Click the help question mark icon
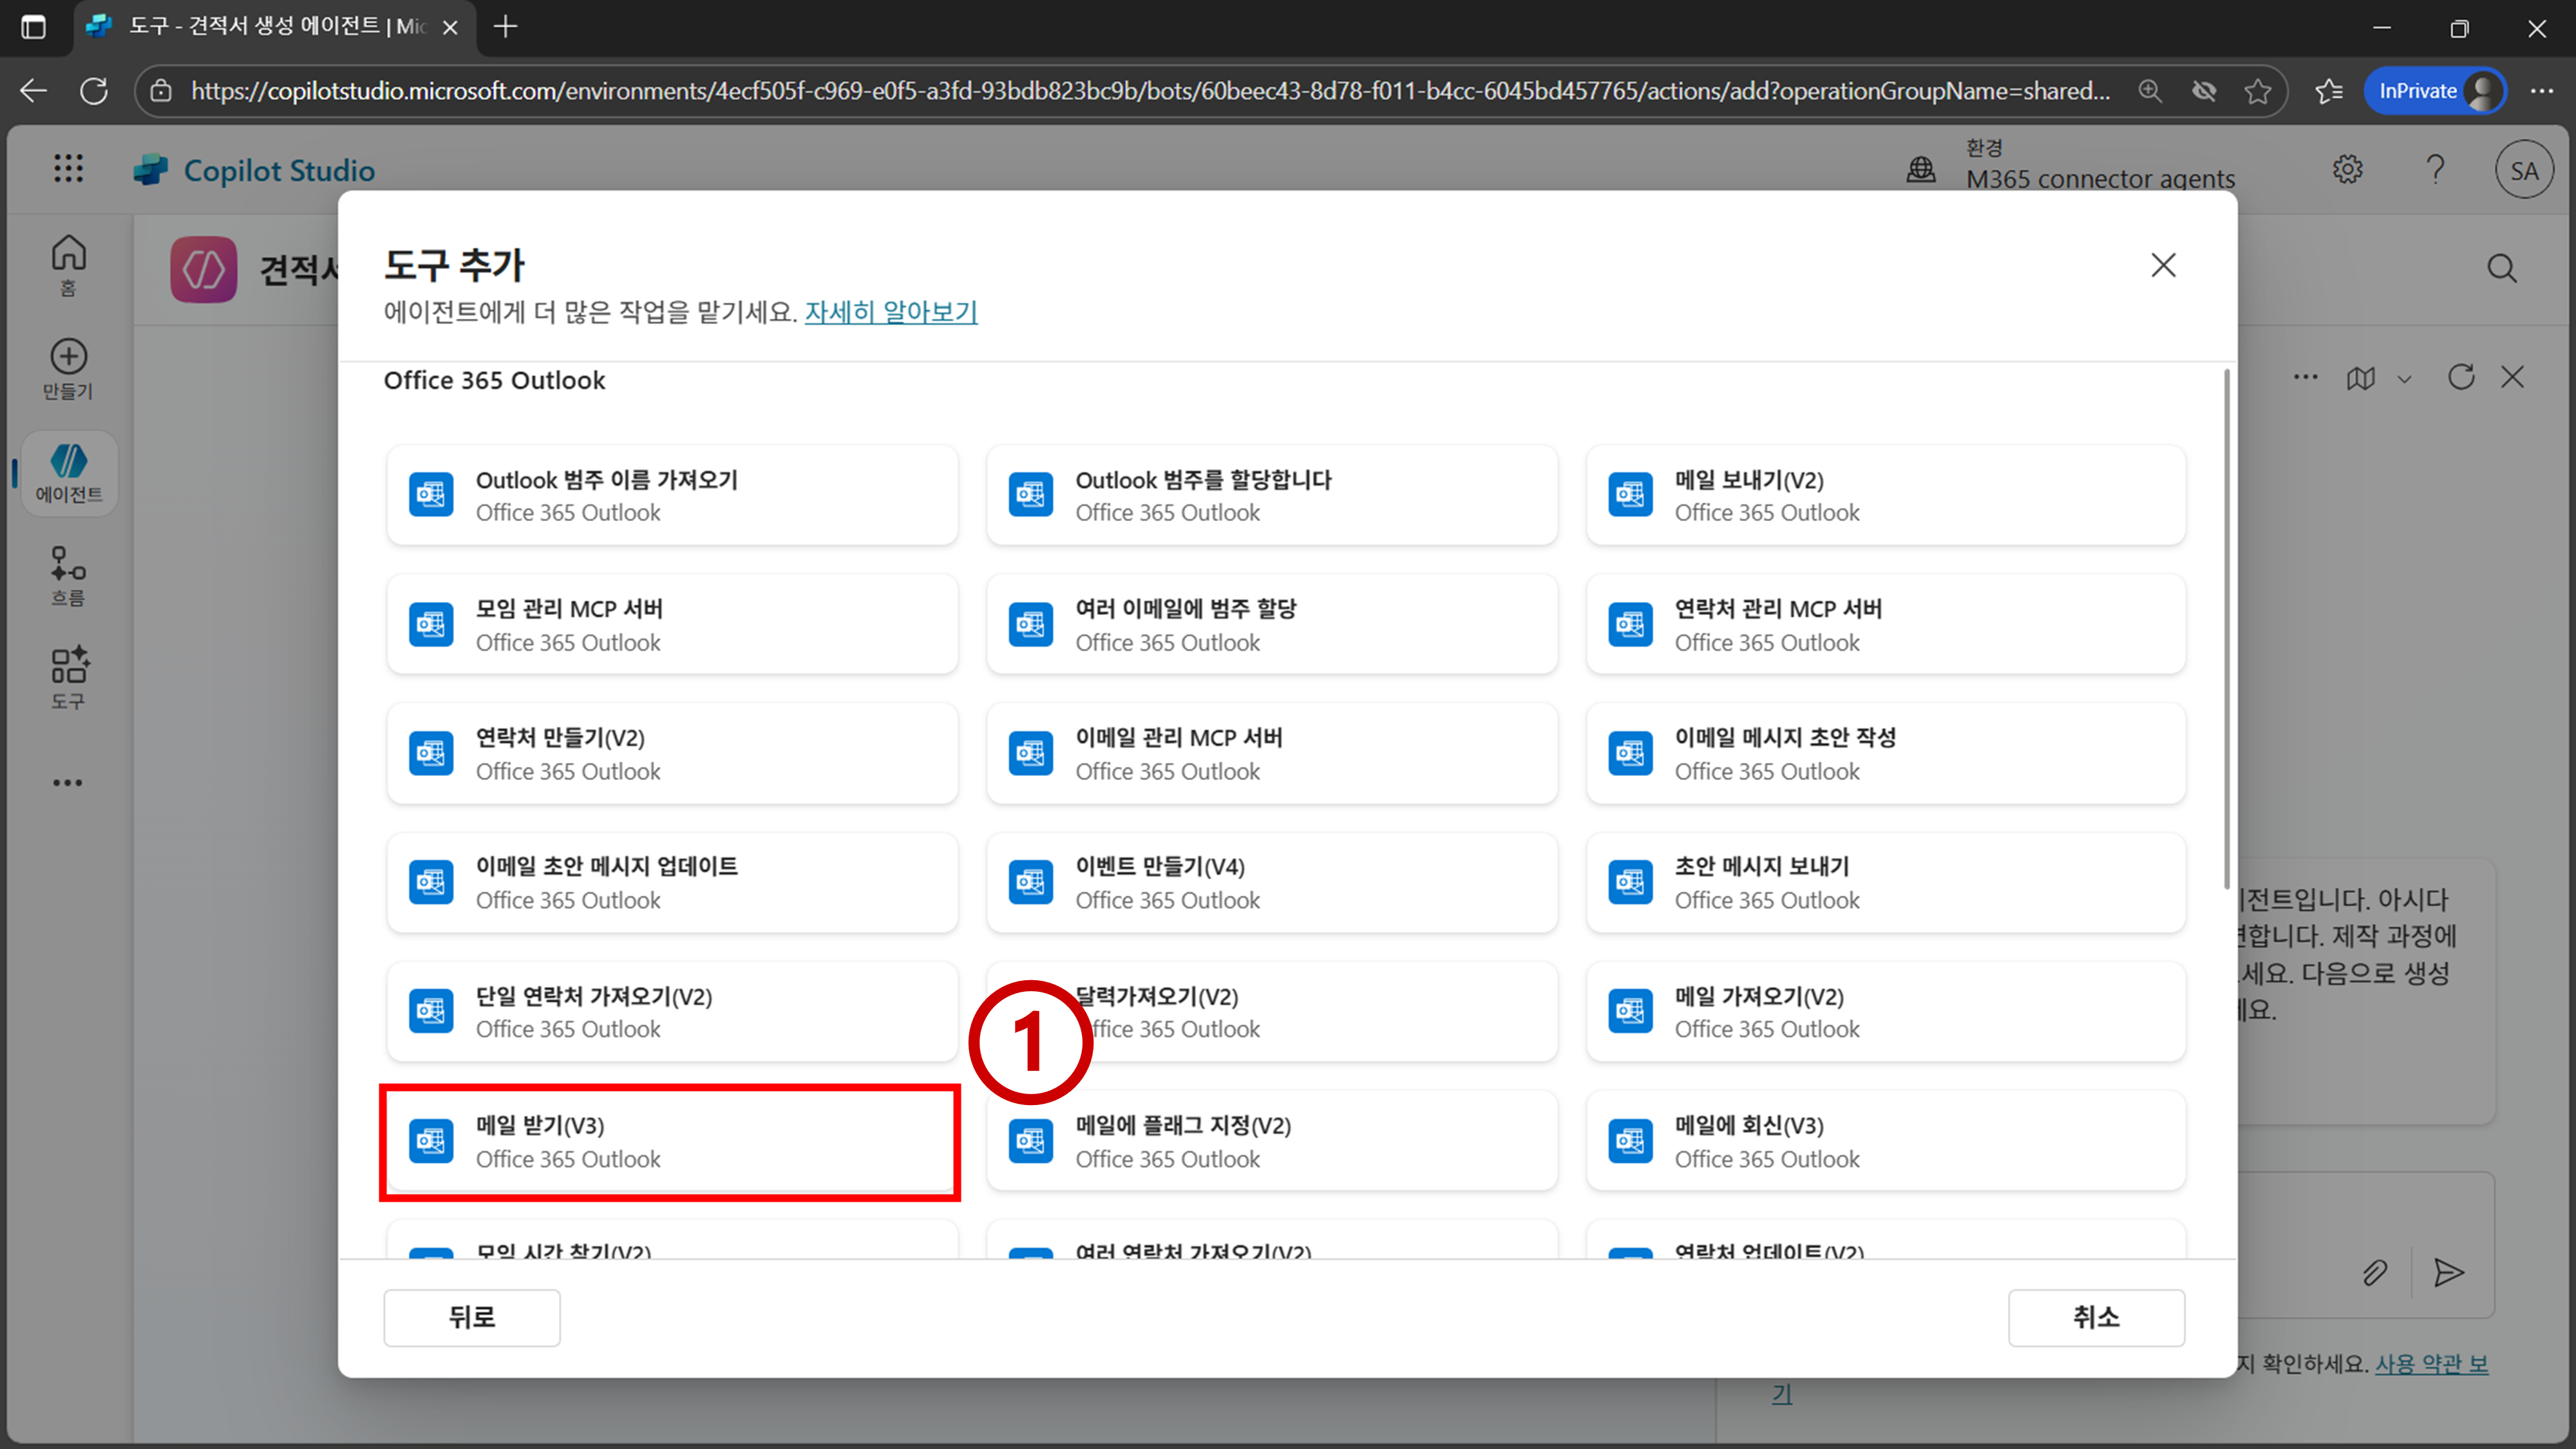This screenshot has height=1449, width=2576. pos(2435,169)
